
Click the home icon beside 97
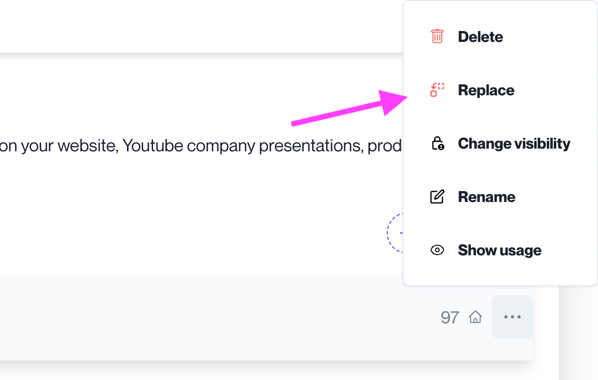pos(475,317)
